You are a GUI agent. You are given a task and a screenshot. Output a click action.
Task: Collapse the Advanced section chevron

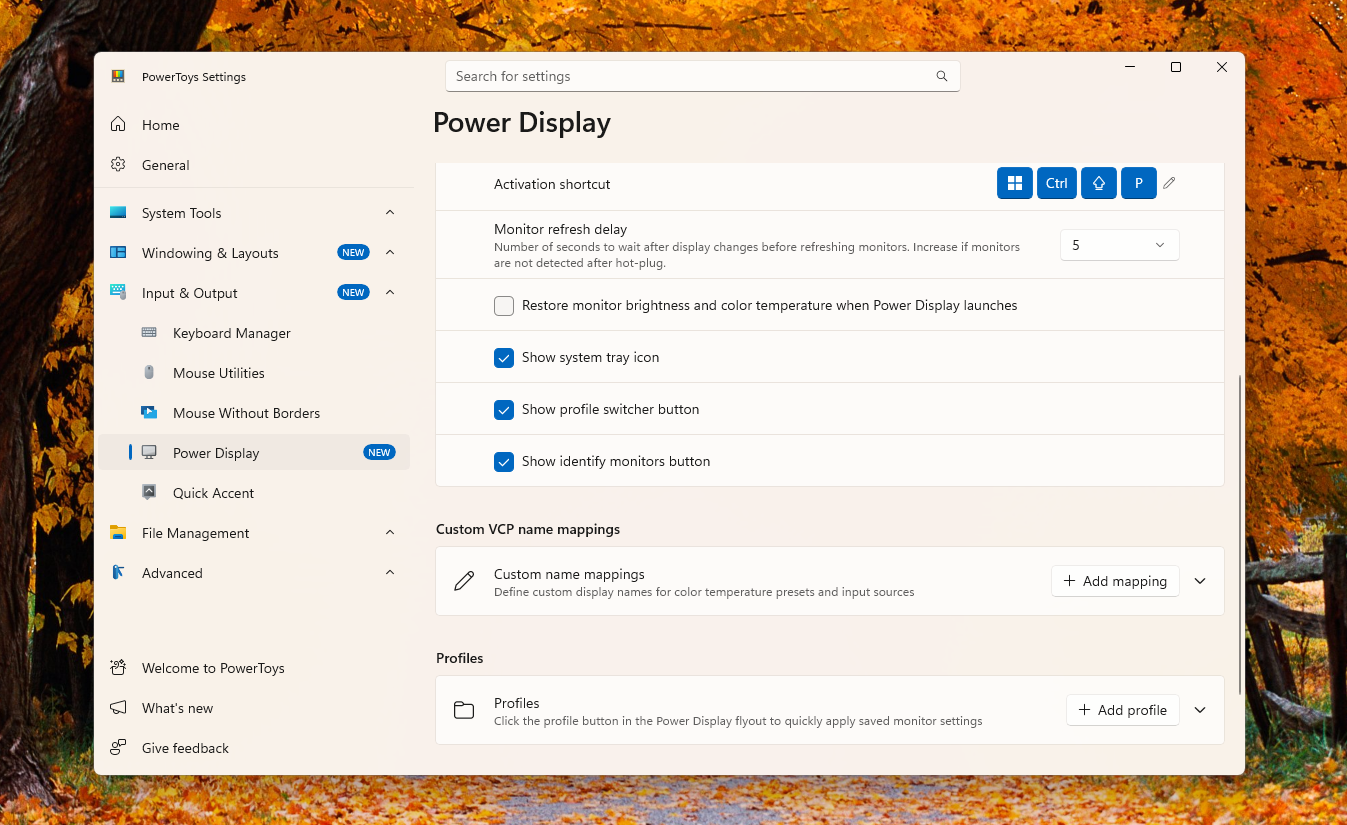click(x=390, y=573)
